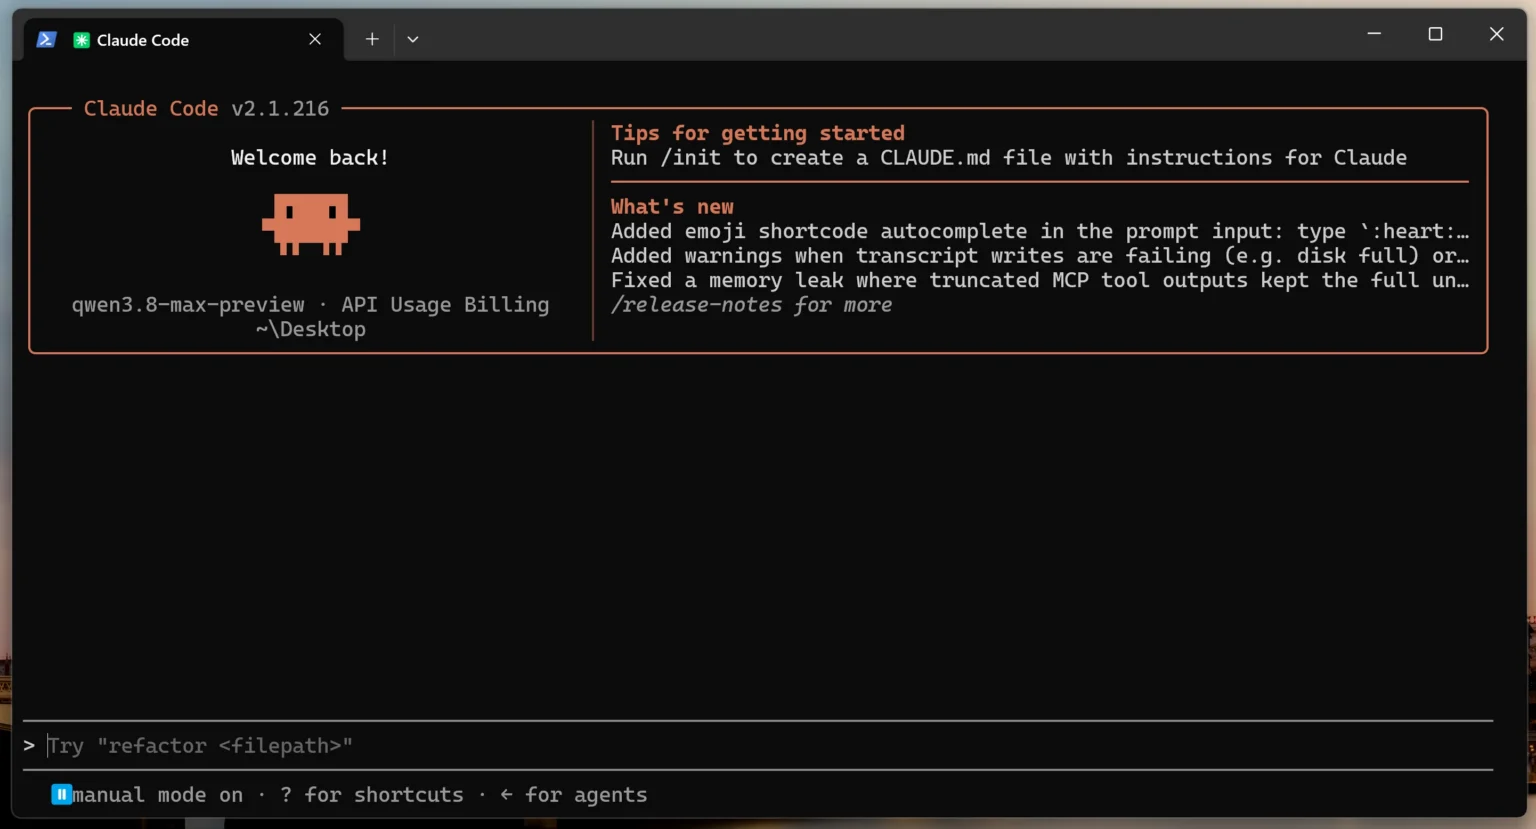
Task: Click "Claude Code v2.1.216" title text
Action: [x=206, y=109]
